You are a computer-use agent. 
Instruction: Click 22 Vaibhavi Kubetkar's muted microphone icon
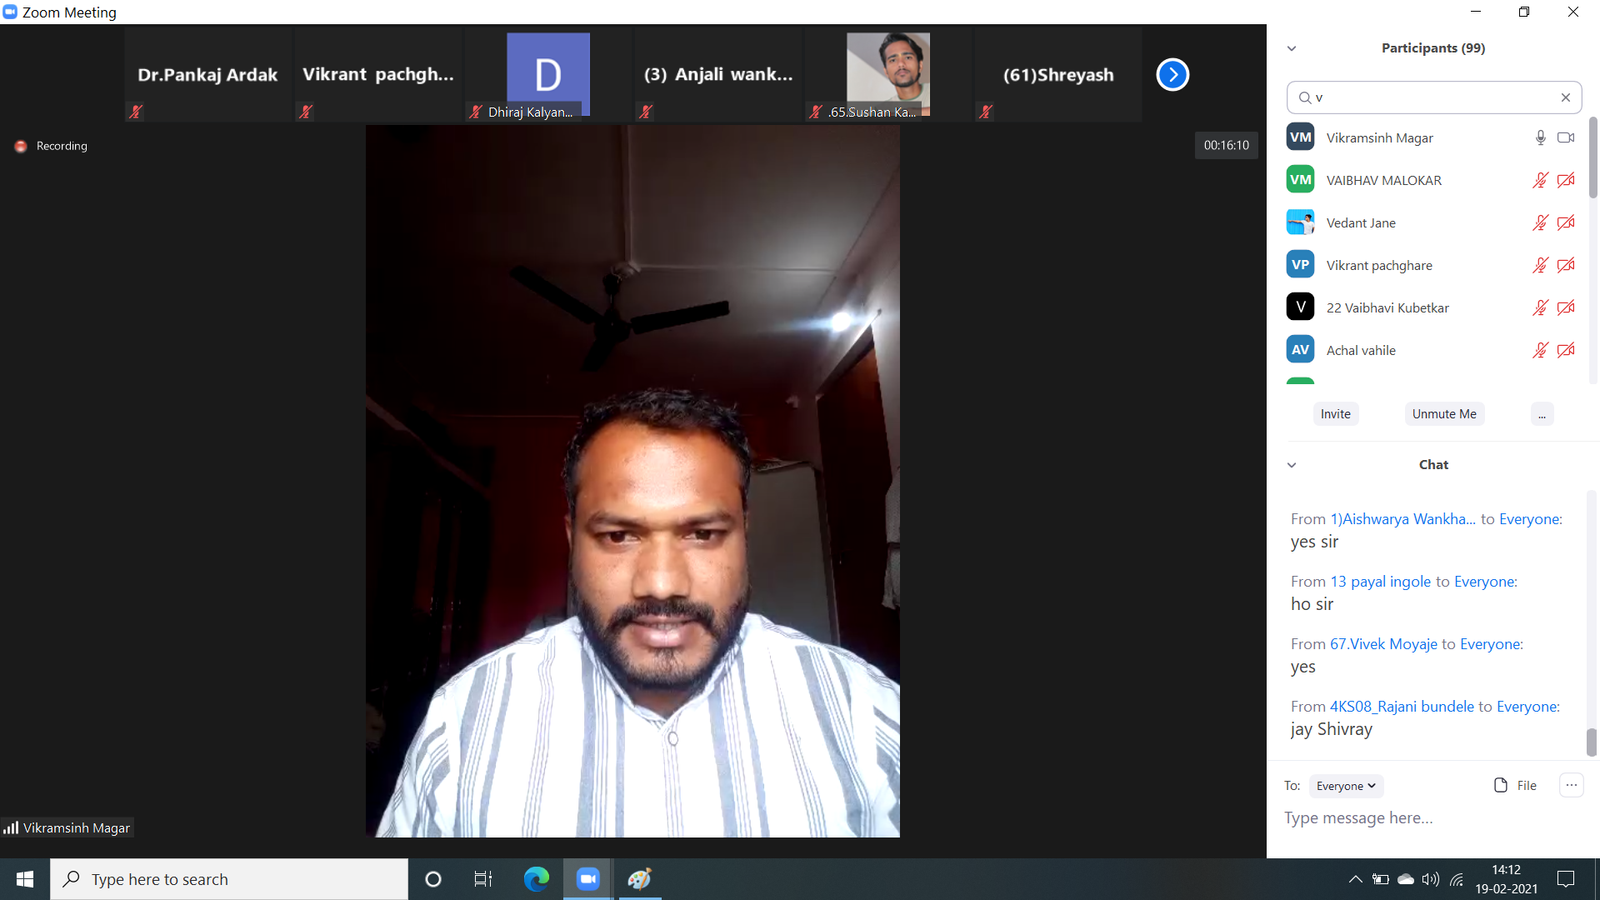(1540, 308)
